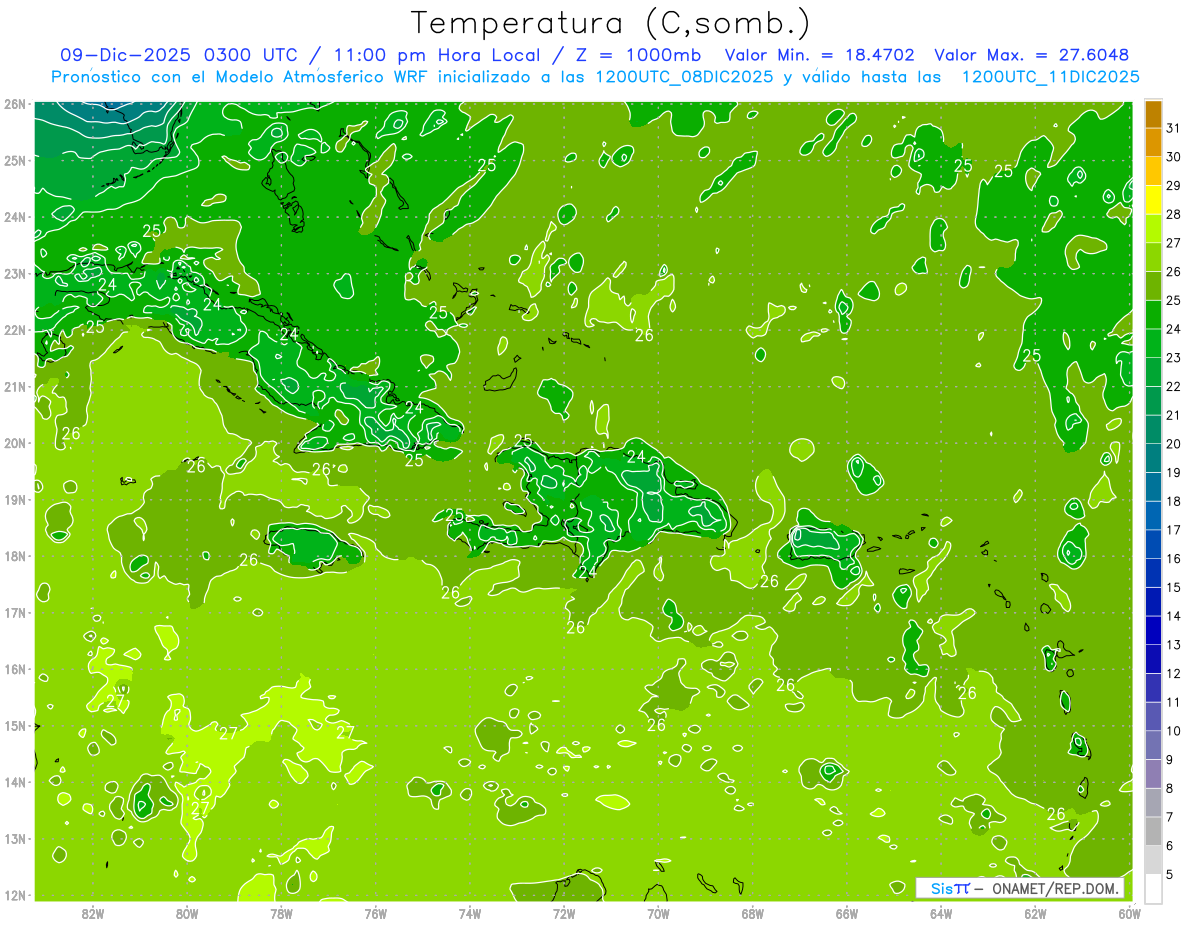Click the "1200UTC_11DIC2025" valid-until time
Image resolution: width=1200 pixels, height=927 pixels.
coord(1050,77)
